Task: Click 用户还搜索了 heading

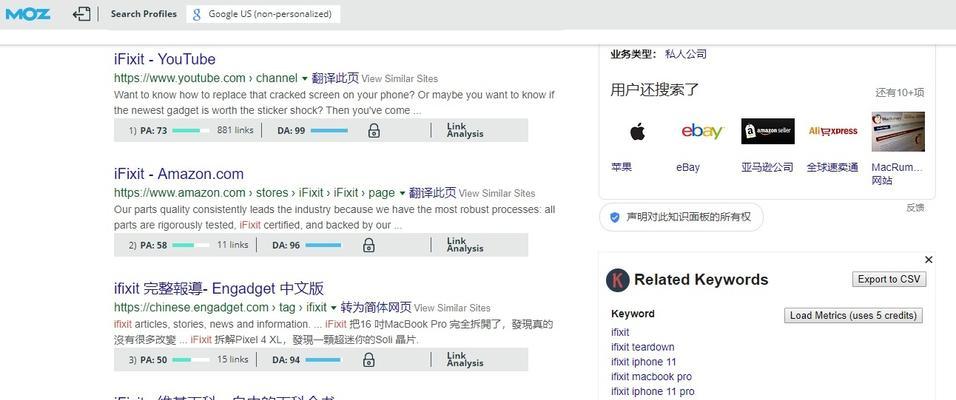Action: (655, 90)
